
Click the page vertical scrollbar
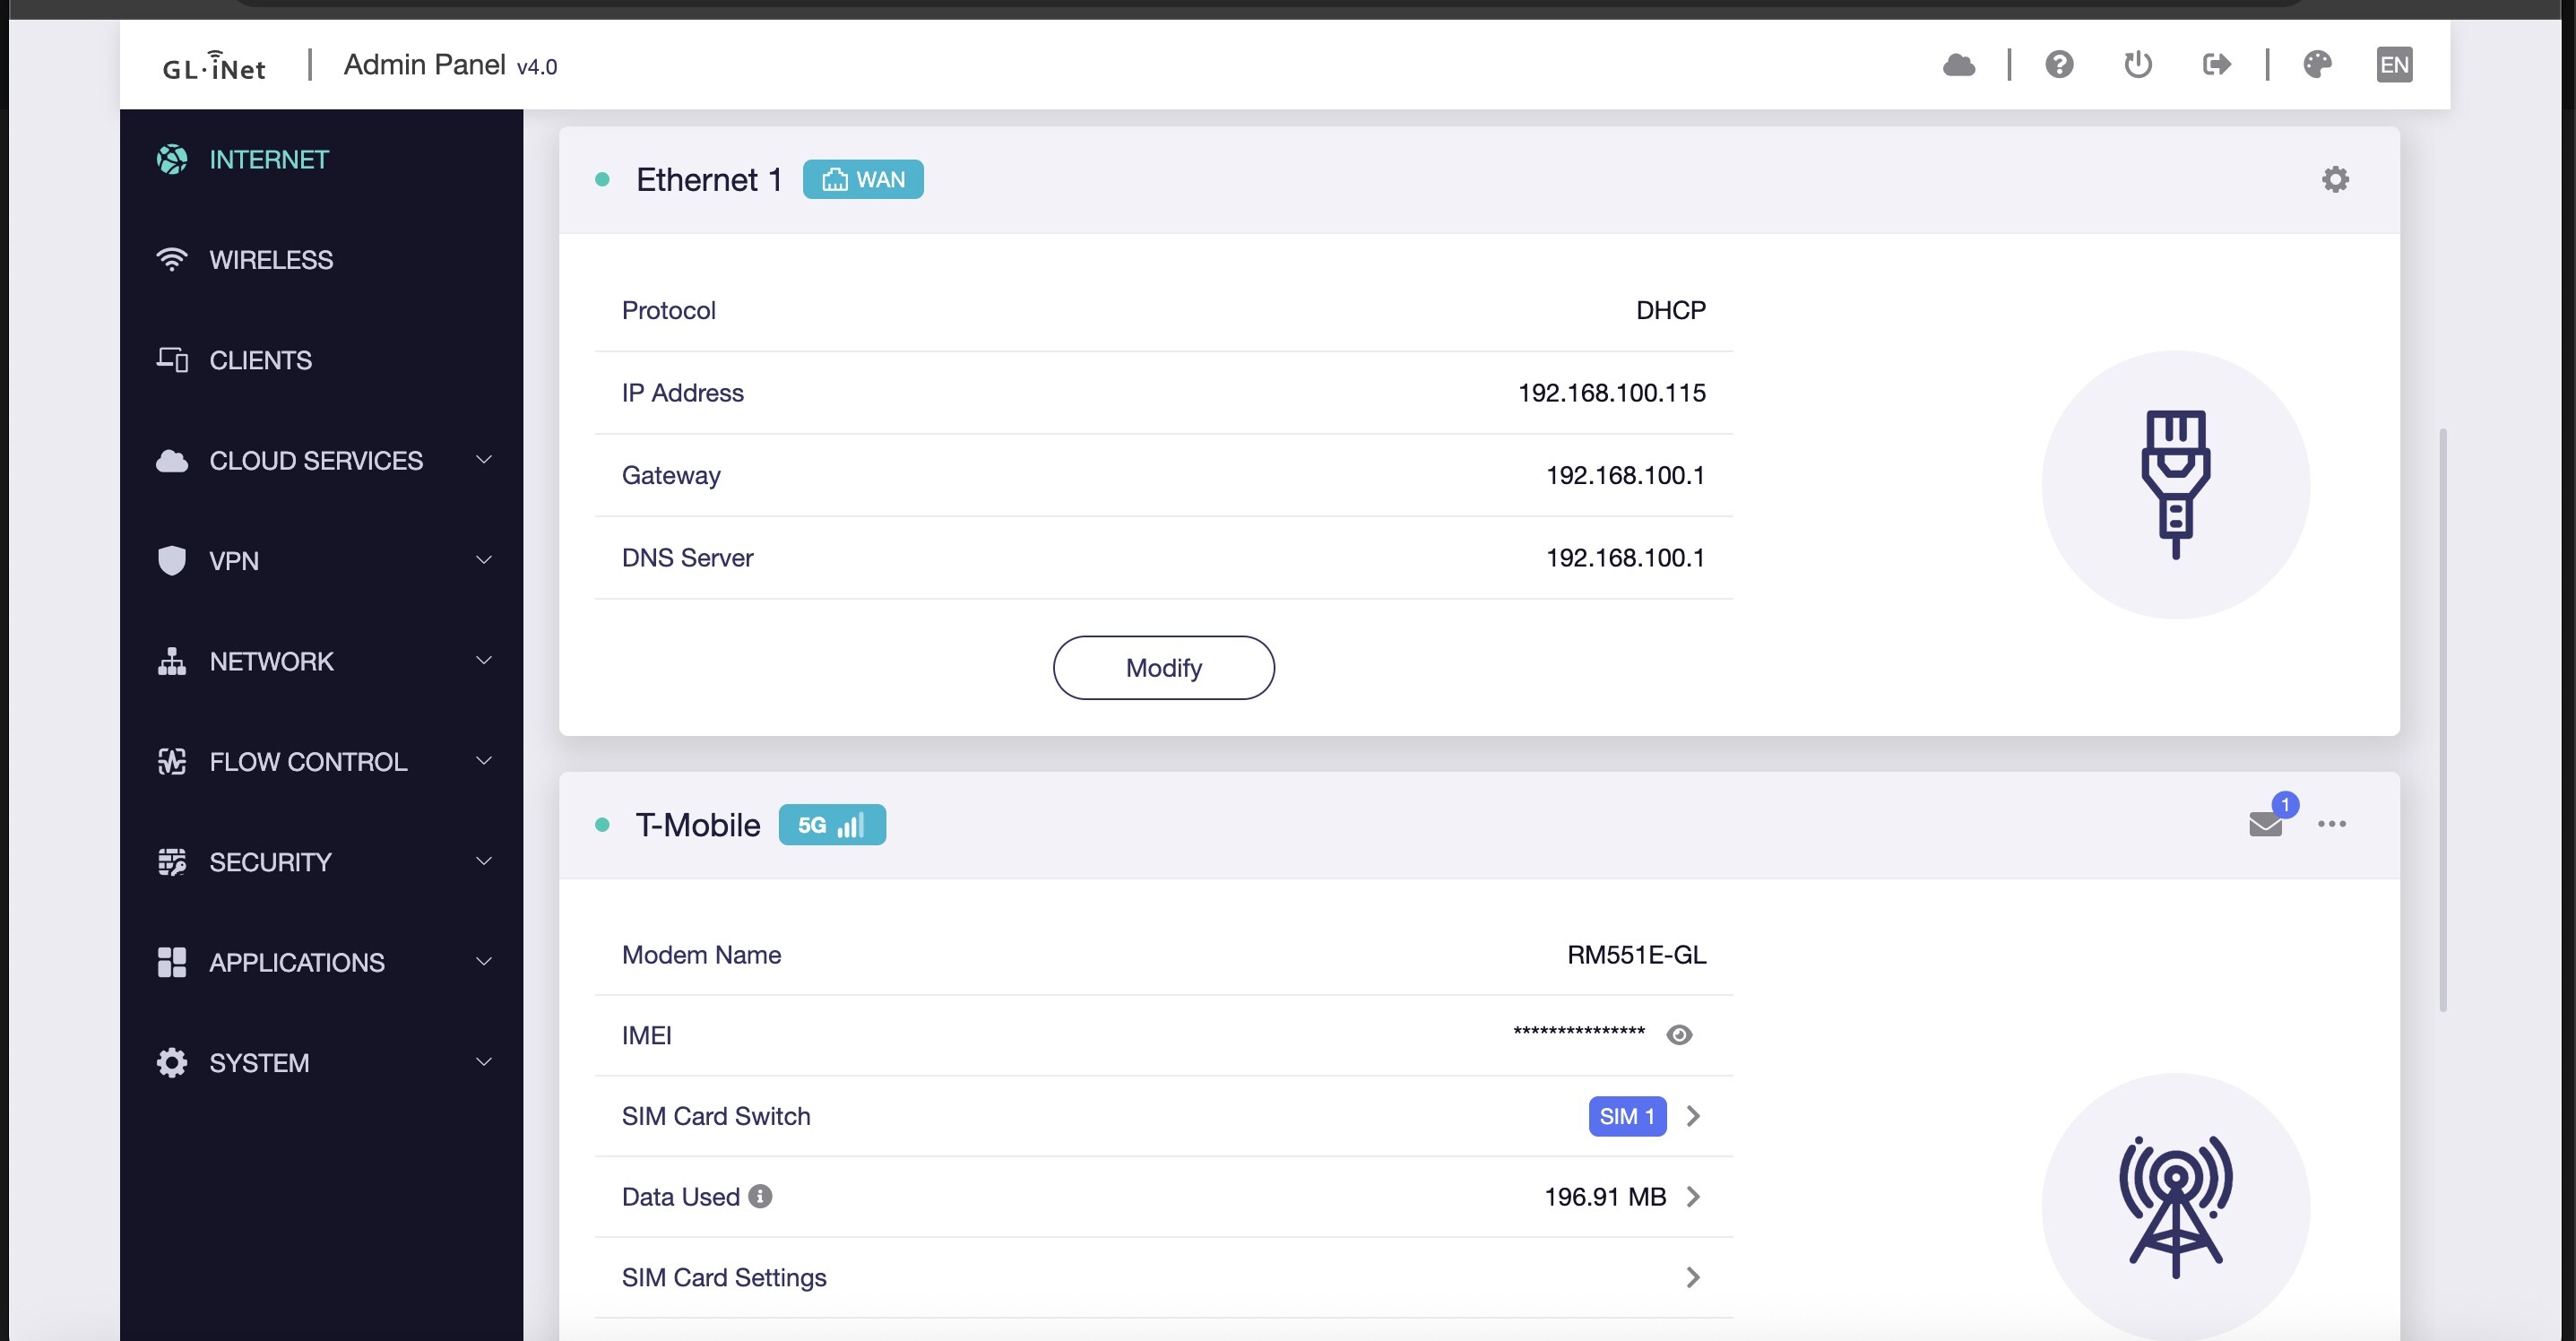(2443, 720)
